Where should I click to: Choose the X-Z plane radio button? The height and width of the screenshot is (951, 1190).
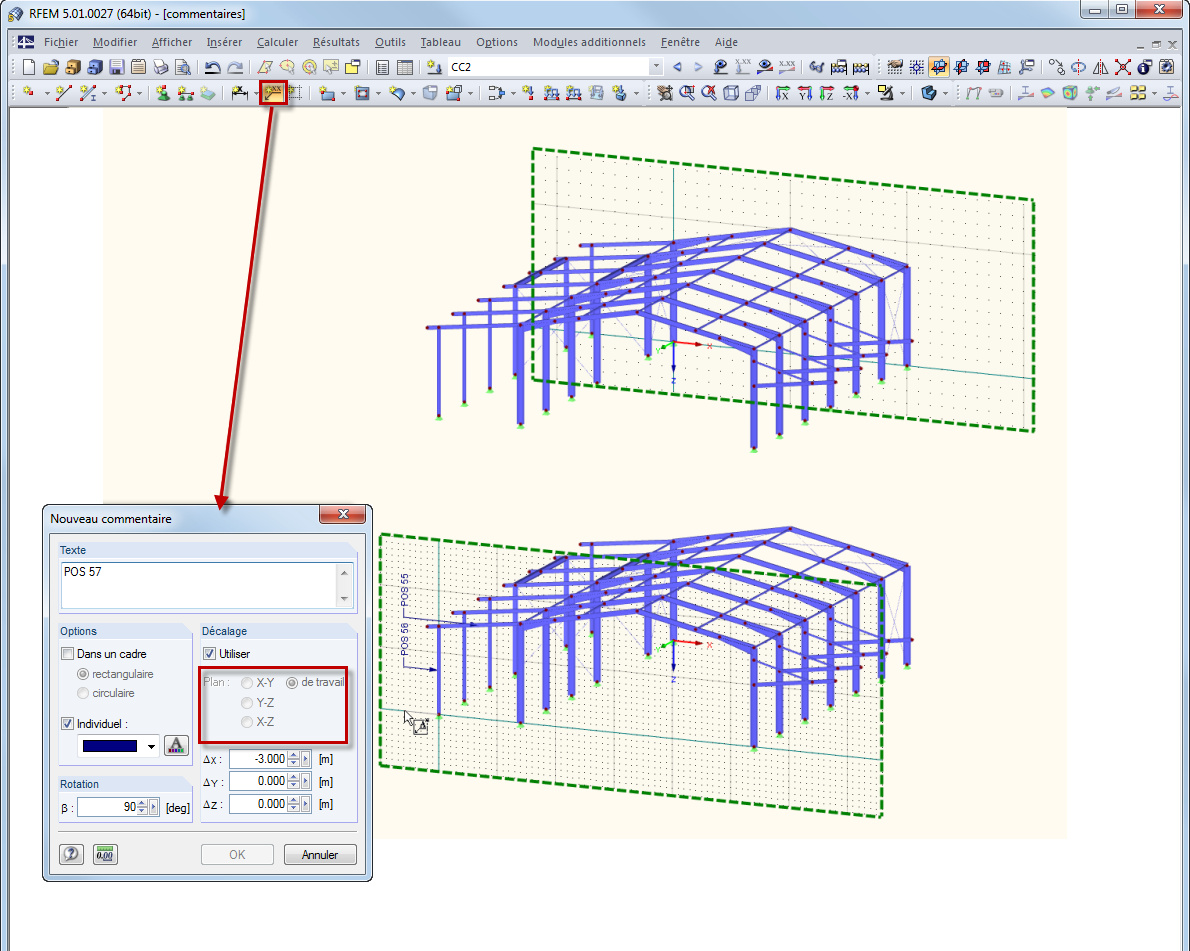click(247, 722)
